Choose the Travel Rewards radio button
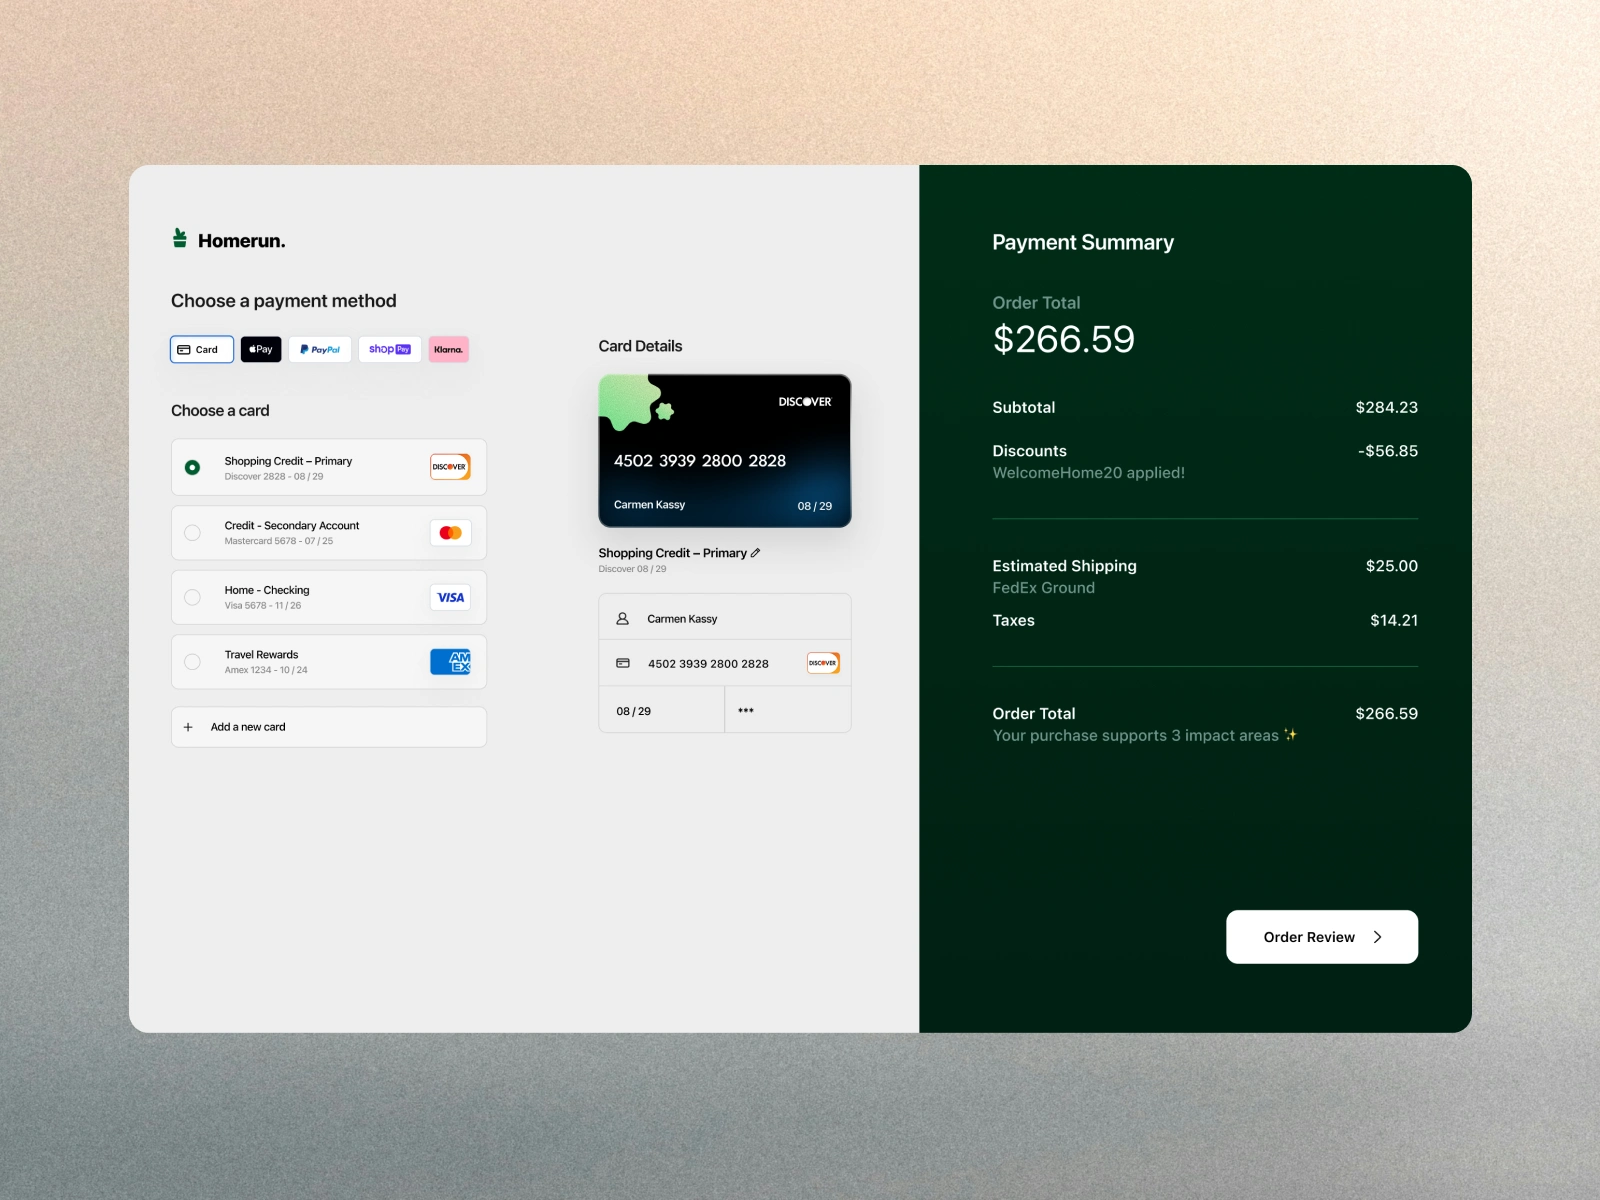 click(x=193, y=662)
